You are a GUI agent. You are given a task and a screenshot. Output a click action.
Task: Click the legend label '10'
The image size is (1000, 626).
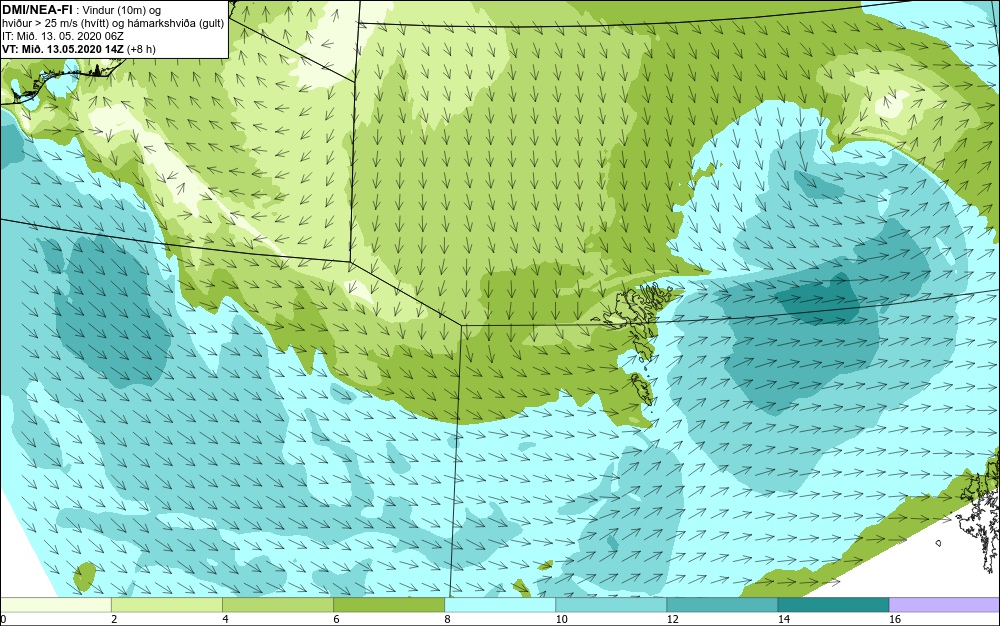tap(561, 619)
